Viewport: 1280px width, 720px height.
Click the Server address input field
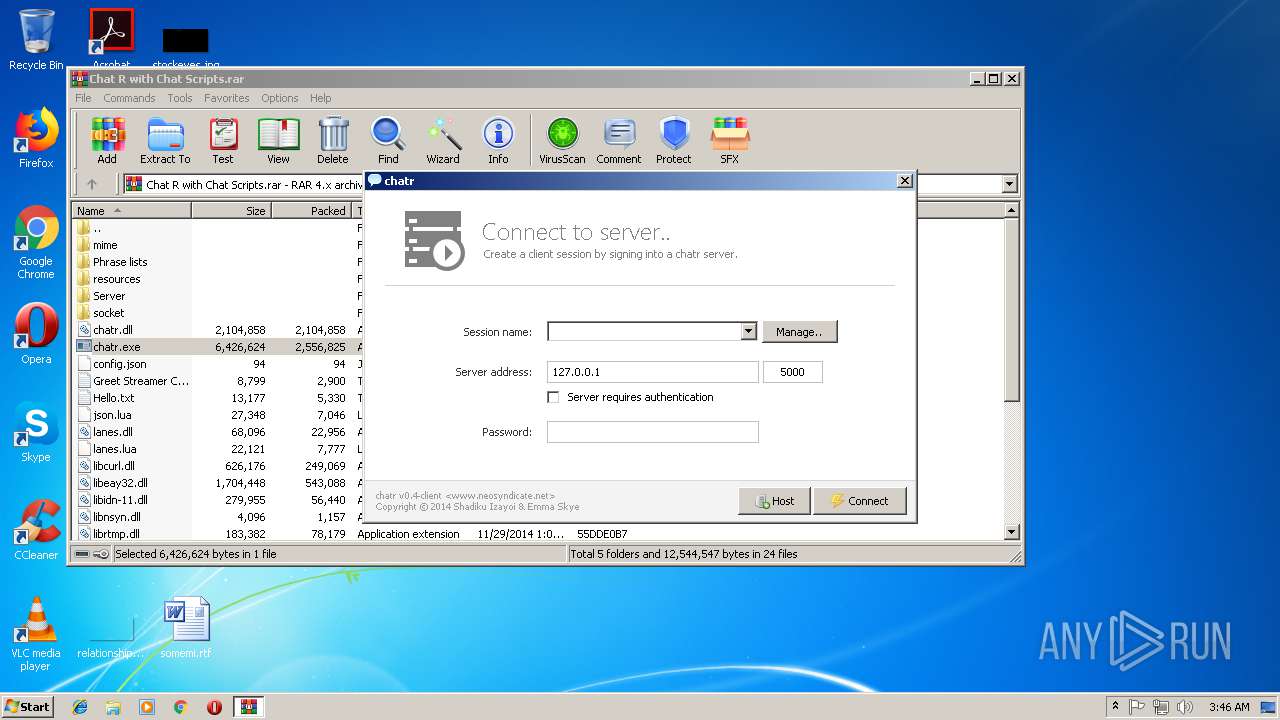point(653,372)
